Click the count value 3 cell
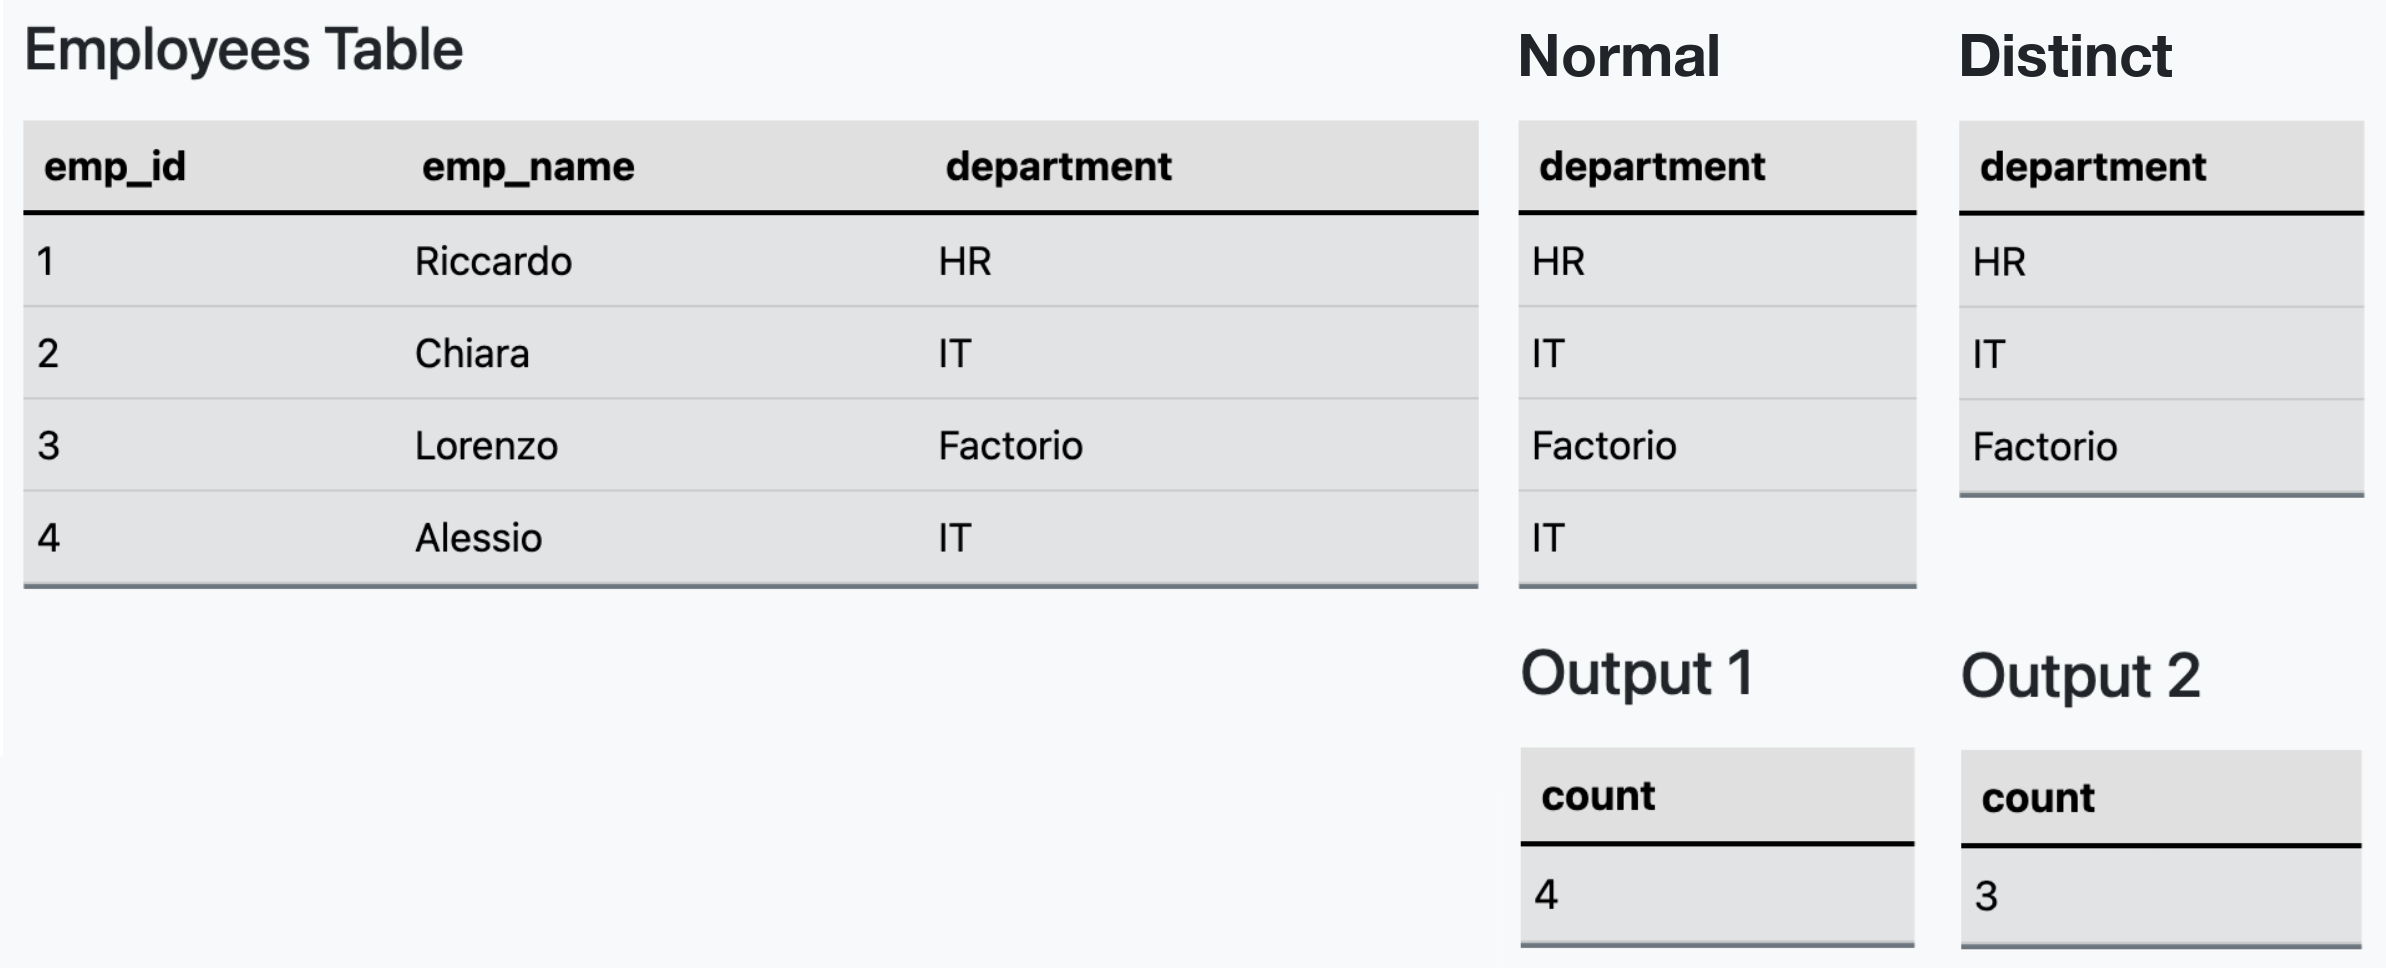 click(x=1986, y=896)
